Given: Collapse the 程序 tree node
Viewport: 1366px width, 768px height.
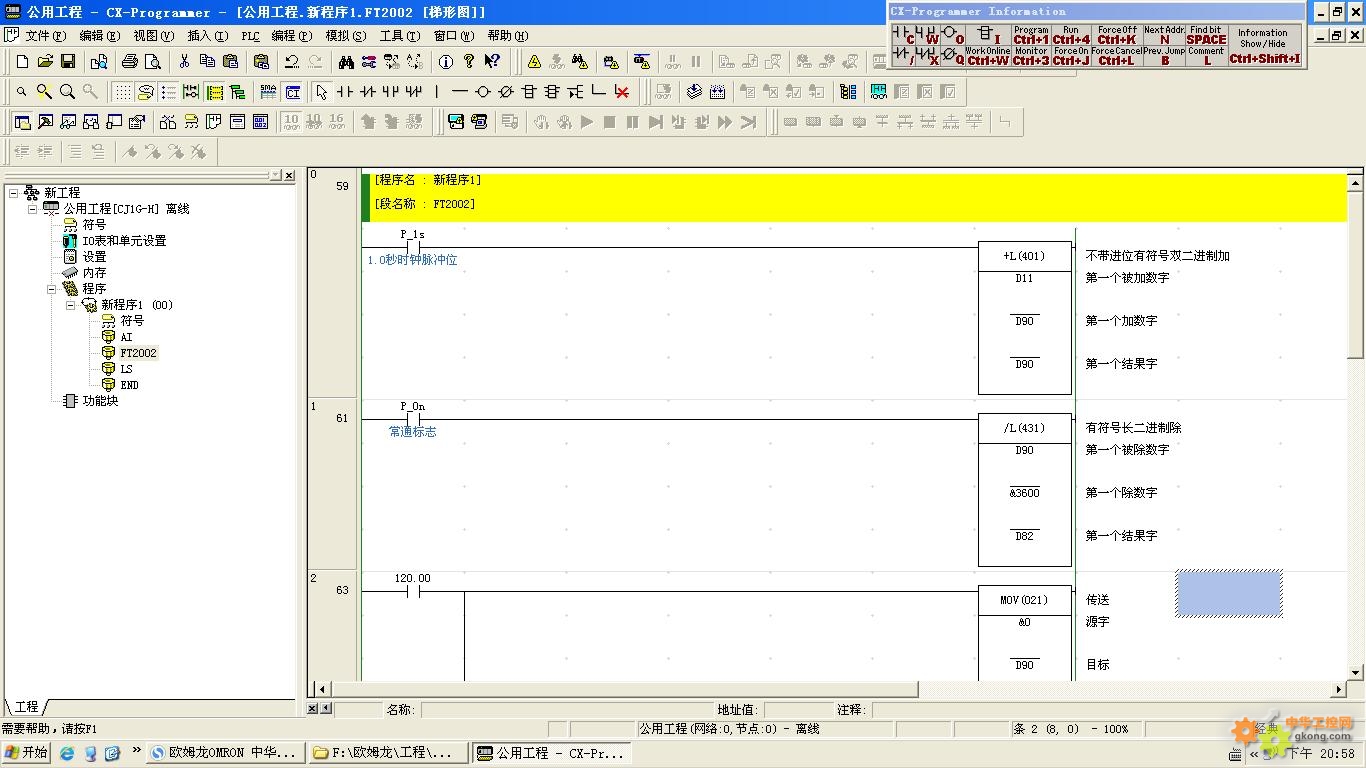Looking at the screenshot, I should (x=51, y=289).
